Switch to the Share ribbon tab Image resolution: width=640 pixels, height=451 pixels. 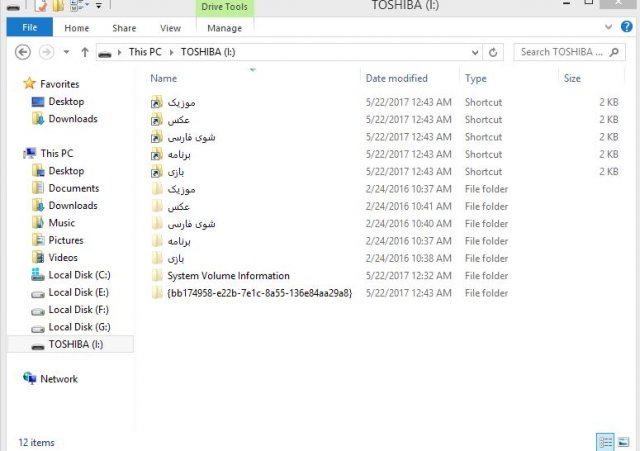pyautogui.click(x=124, y=28)
